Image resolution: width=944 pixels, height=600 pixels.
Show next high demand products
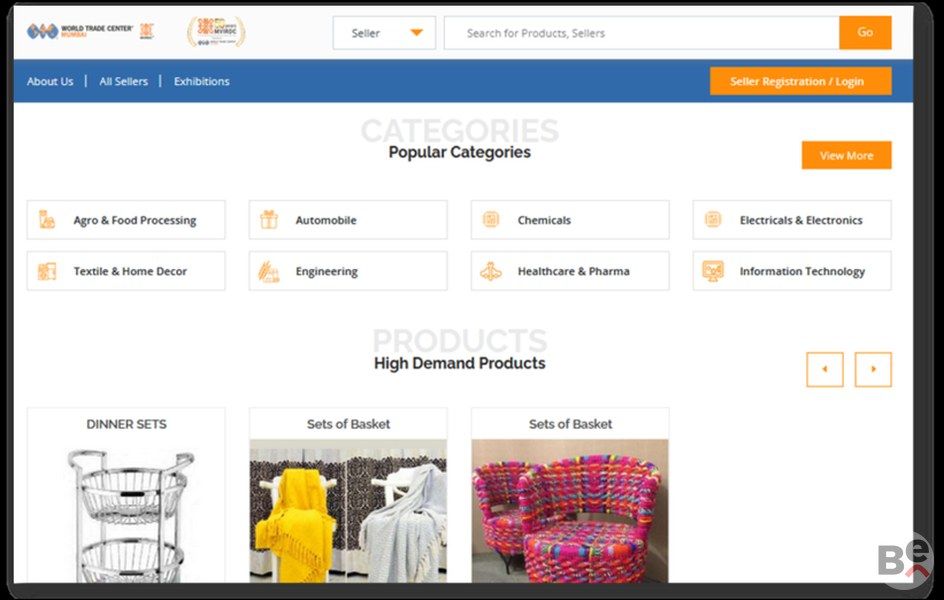[x=873, y=369]
